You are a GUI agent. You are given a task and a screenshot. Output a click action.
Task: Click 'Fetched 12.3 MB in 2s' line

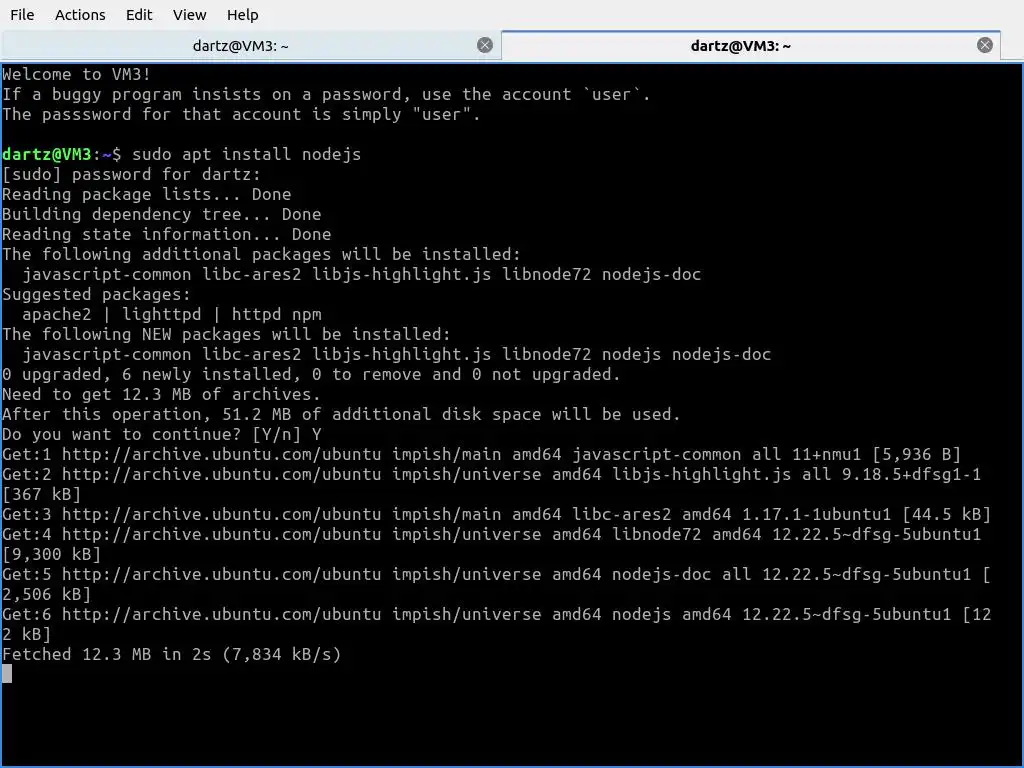click(172, 654)
